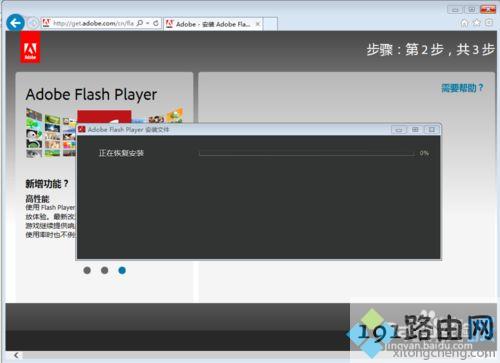Viewport: 500px width, 363px height.
Task: Close the Adobe Flash Player tab
Action: click(258, 24)
